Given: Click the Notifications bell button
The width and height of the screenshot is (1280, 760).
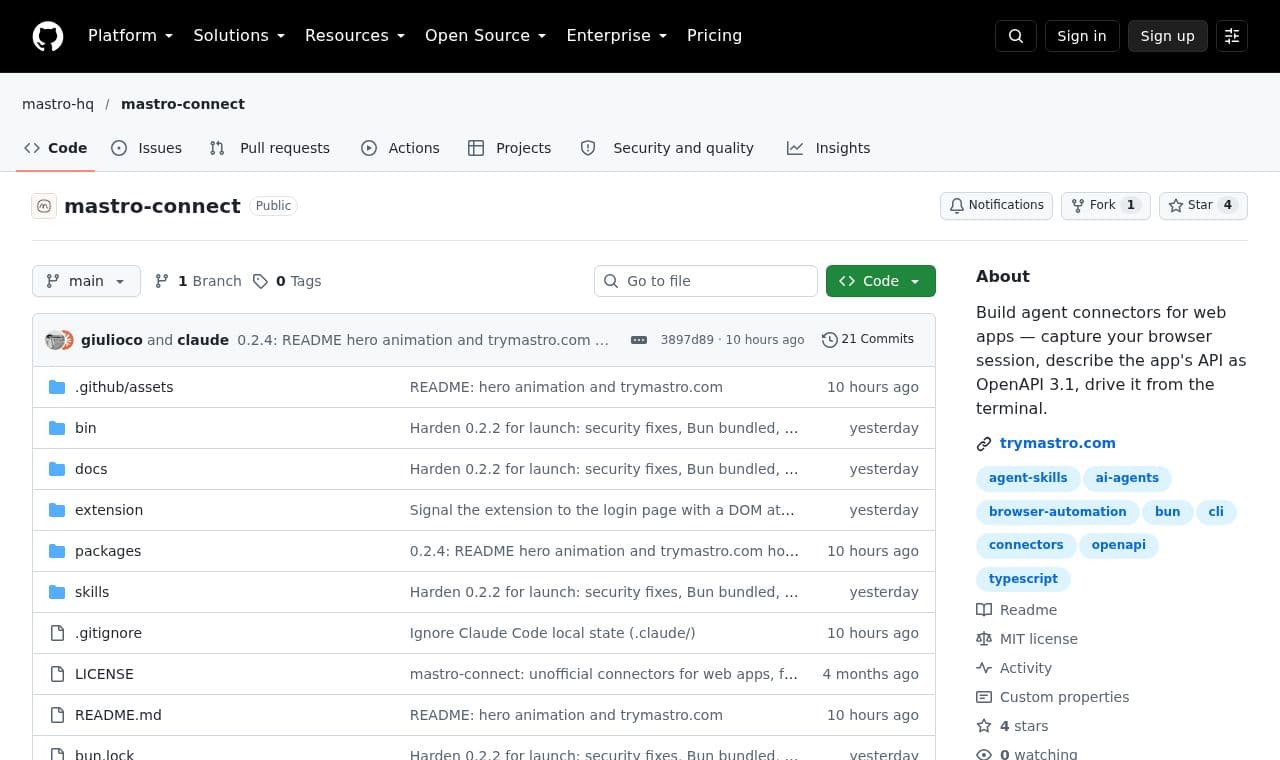Looking at the screenshot, I should [x=996, y=205].
